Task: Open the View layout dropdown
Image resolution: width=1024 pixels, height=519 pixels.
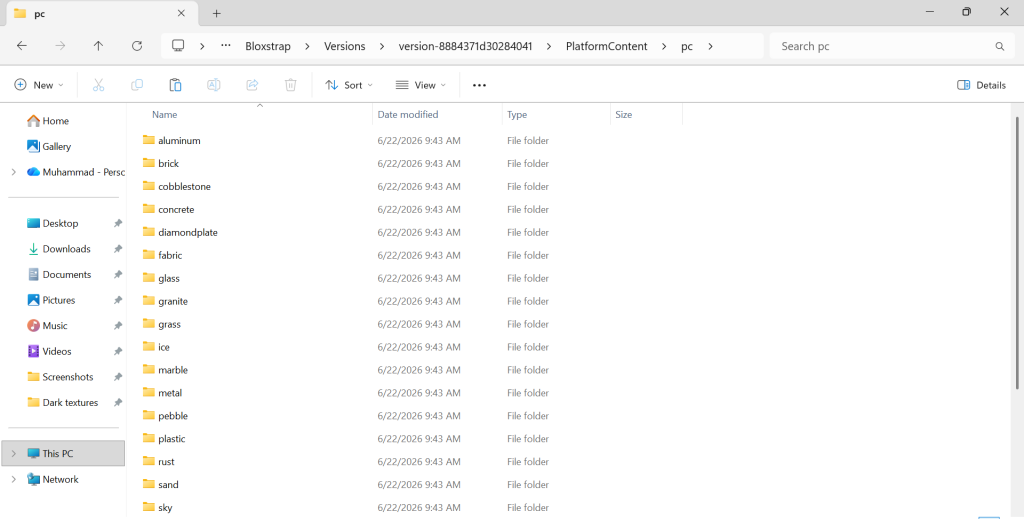Action: [421, 85]
